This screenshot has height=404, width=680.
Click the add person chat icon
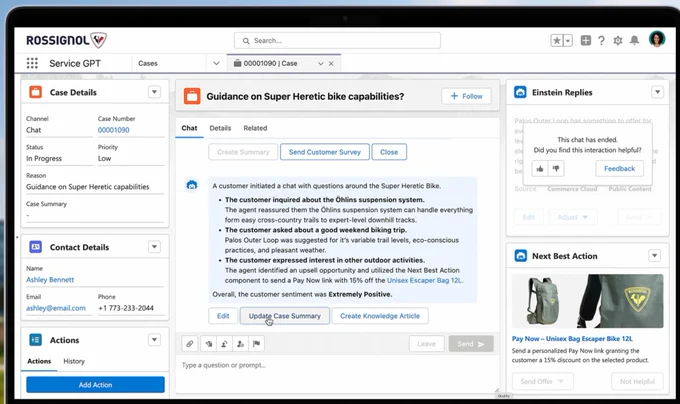click(240, 344)
